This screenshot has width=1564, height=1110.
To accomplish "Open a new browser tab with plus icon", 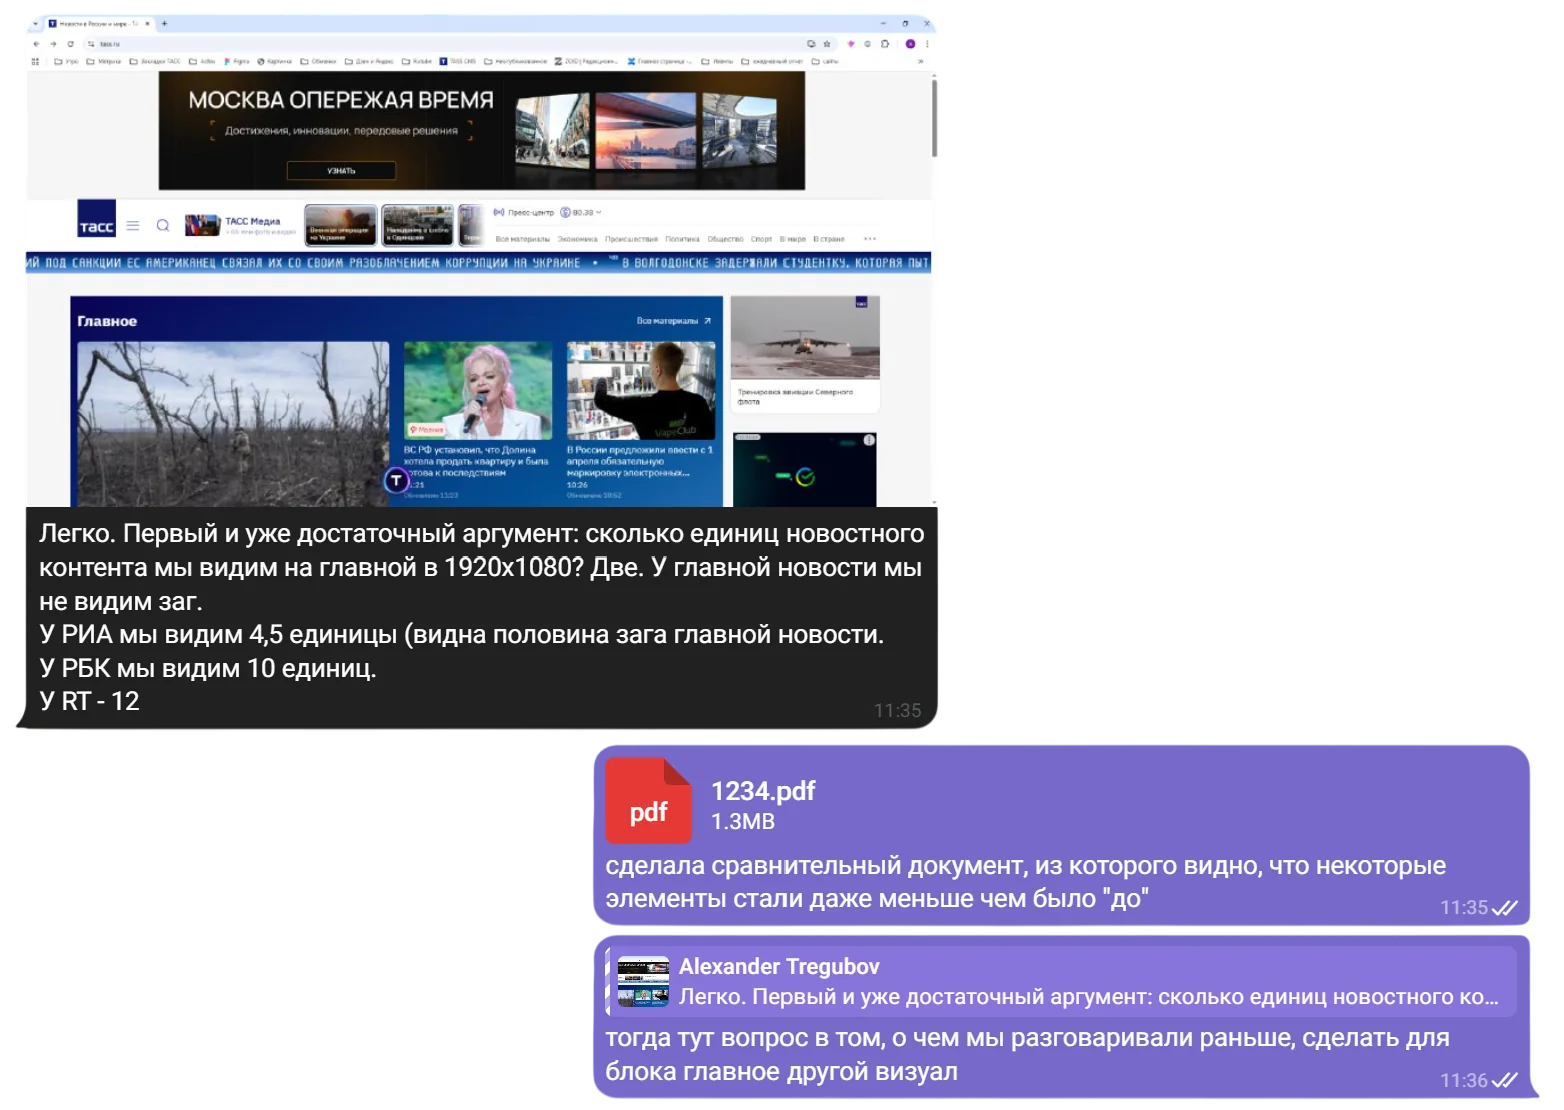I will pyautogui.click(x=165, y=23).
